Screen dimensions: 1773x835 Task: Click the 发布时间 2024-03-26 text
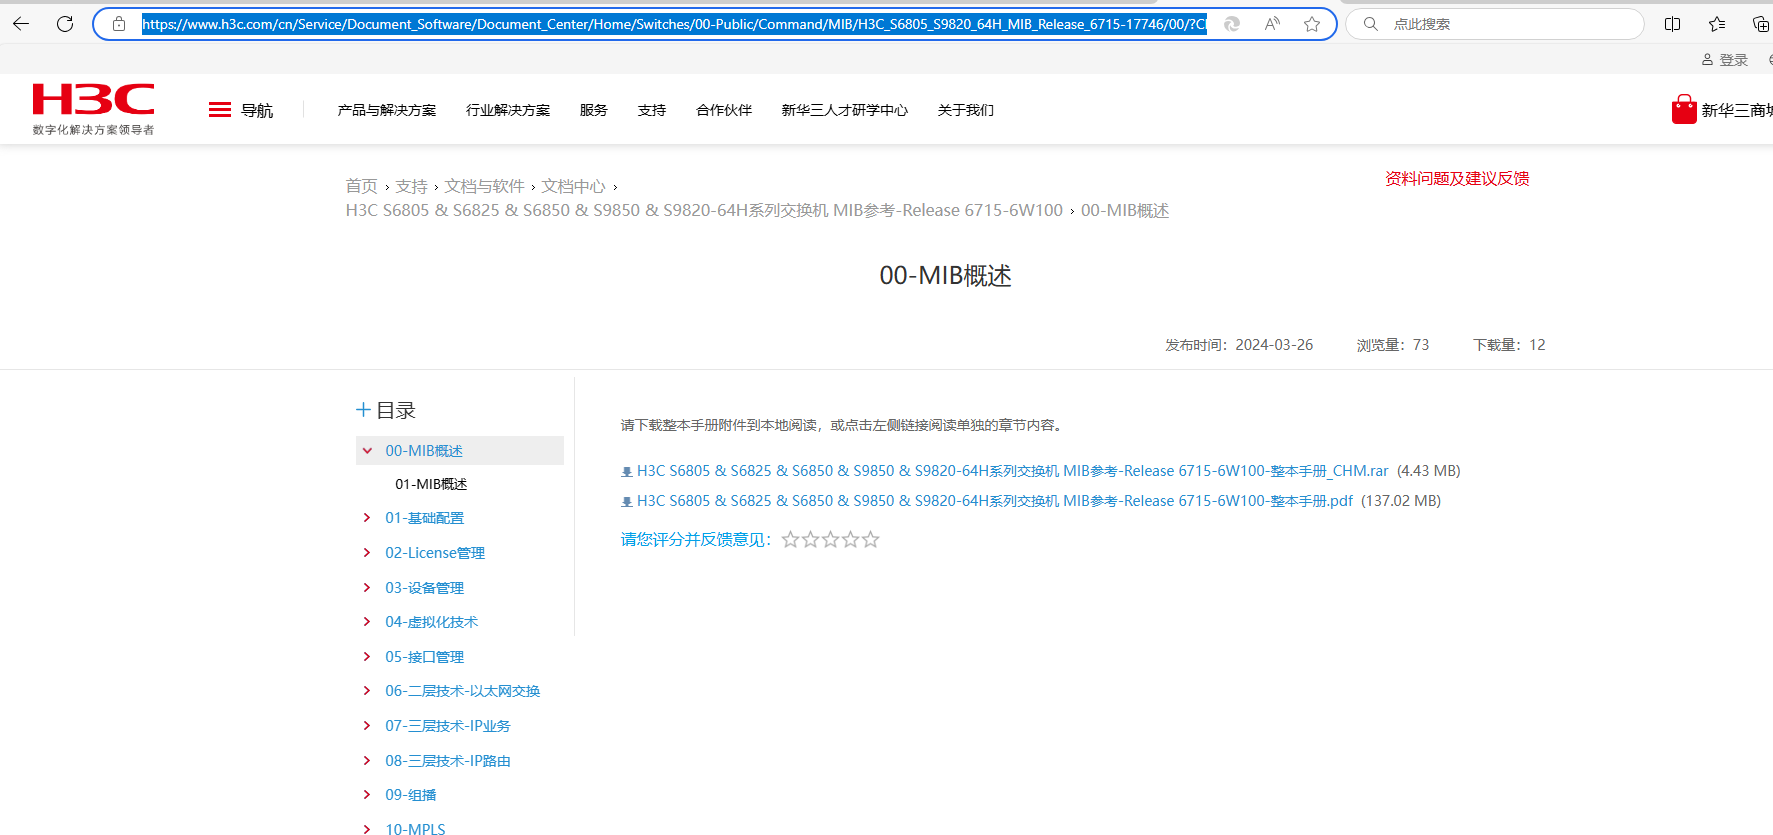point(1239,345)
